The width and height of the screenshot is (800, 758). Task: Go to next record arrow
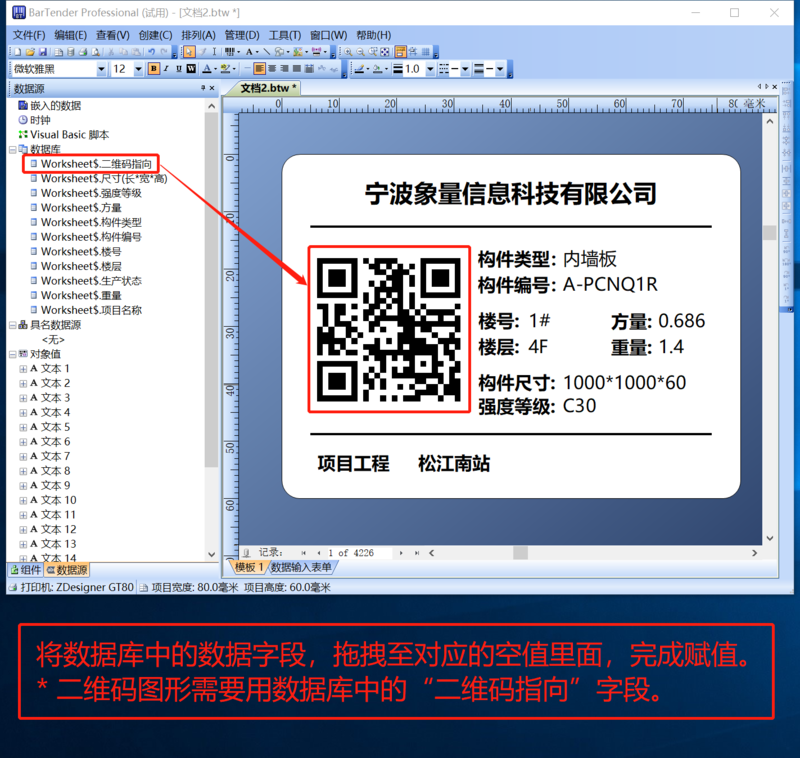[x=401, y=553]
